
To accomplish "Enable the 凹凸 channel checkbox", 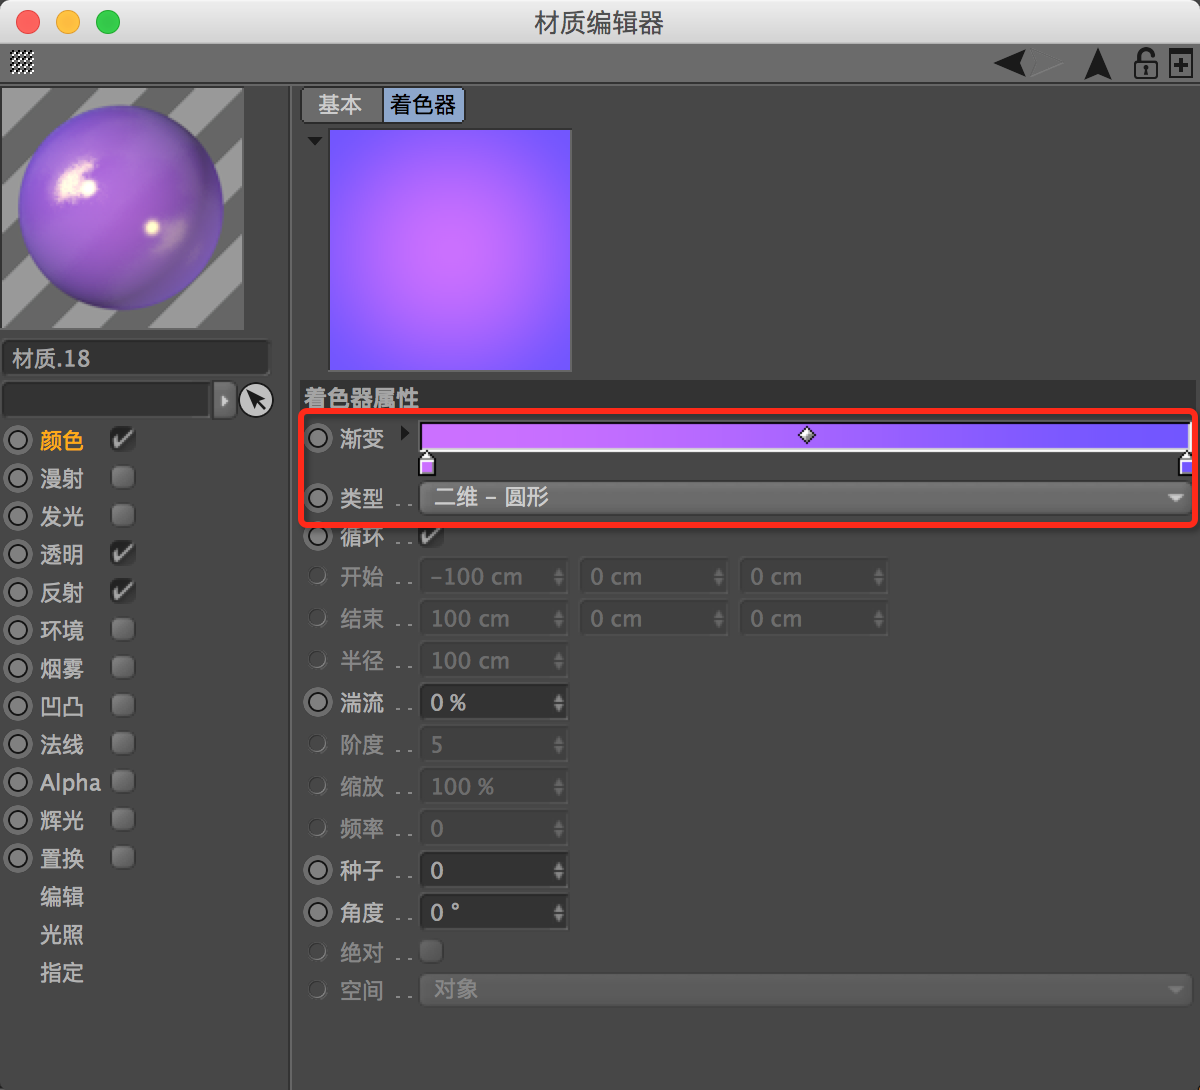I will point(122,705).
